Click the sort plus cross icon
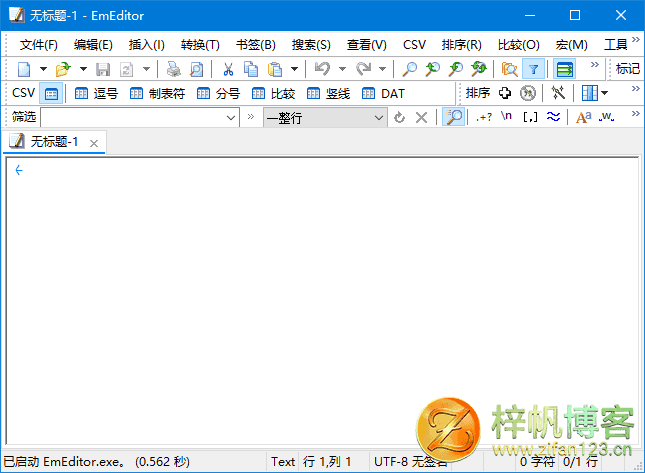 505,93
